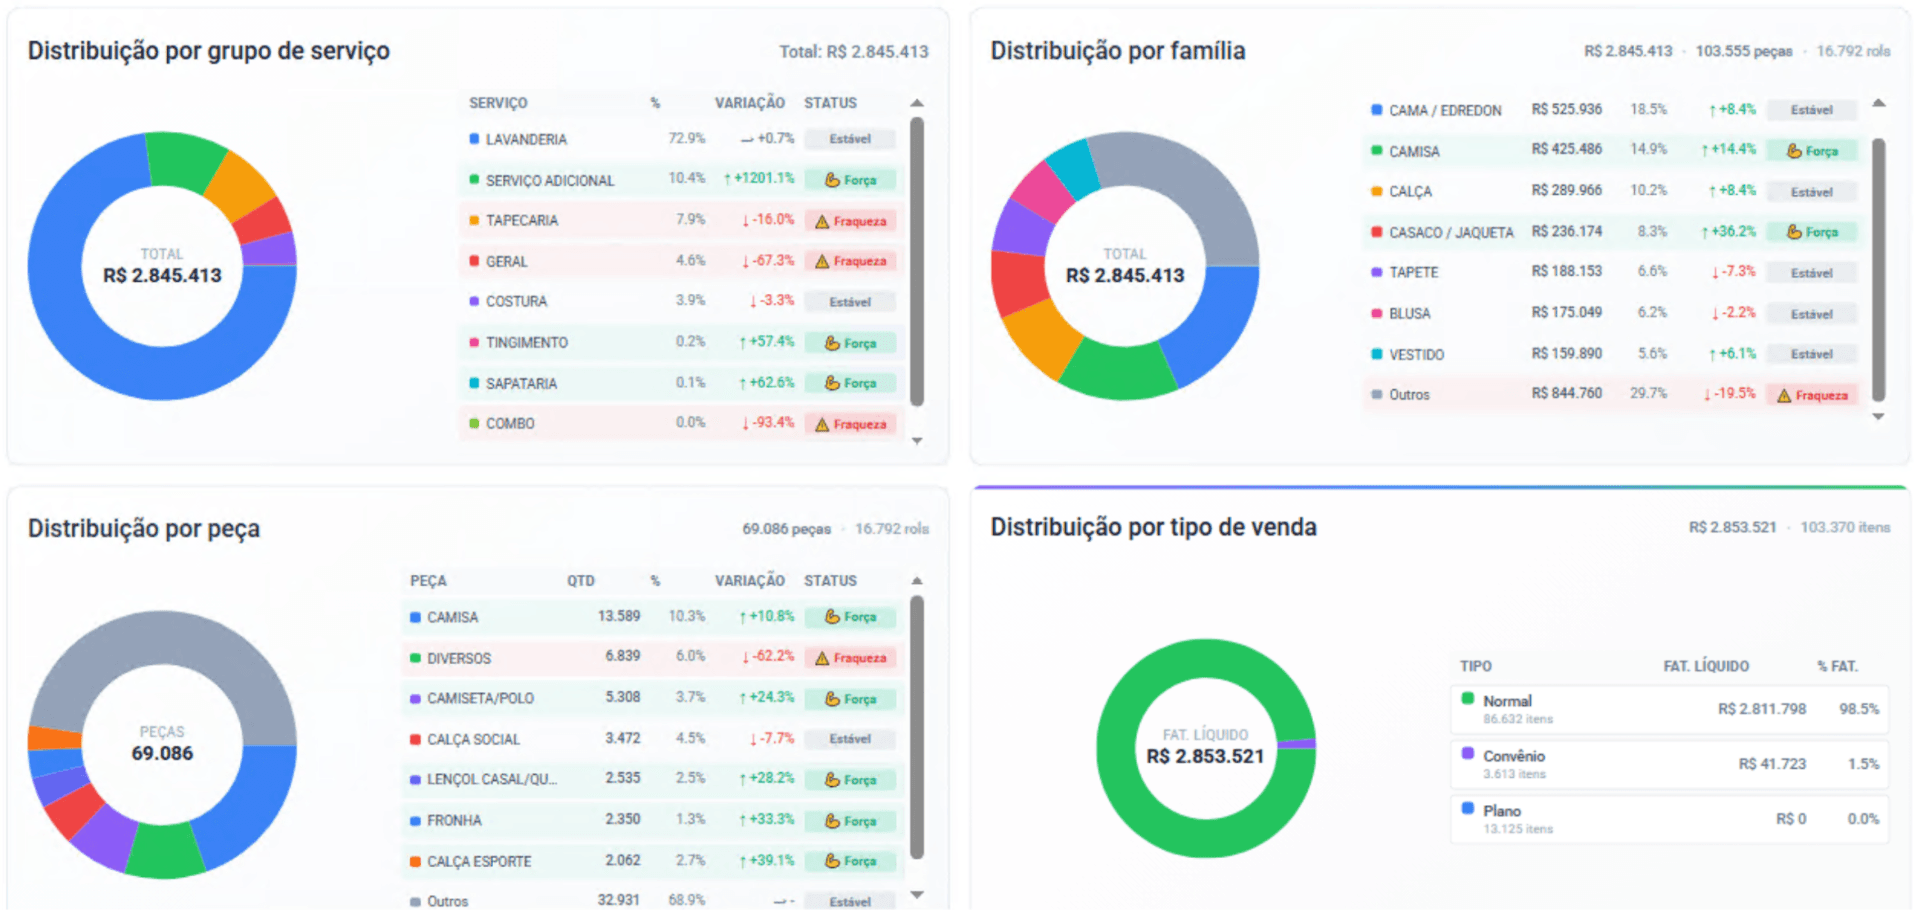Click the TIPO column header
This screenshot has height=922, width=1920.
tap(1475, 666)
